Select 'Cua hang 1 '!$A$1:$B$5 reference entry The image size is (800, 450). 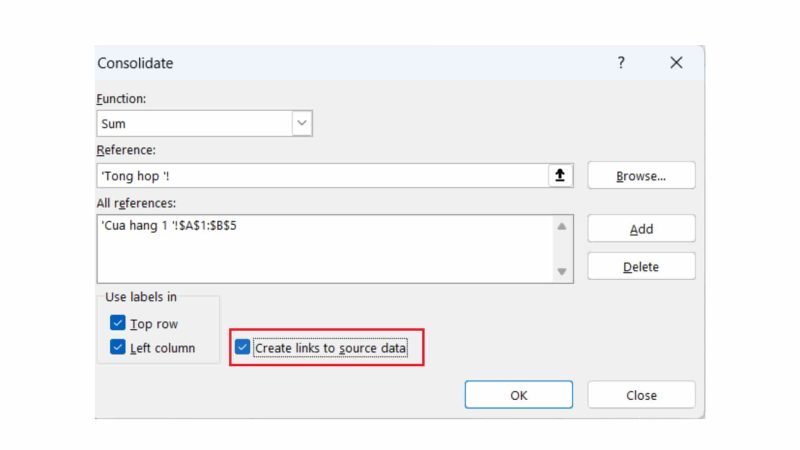[x=169, y=226]
